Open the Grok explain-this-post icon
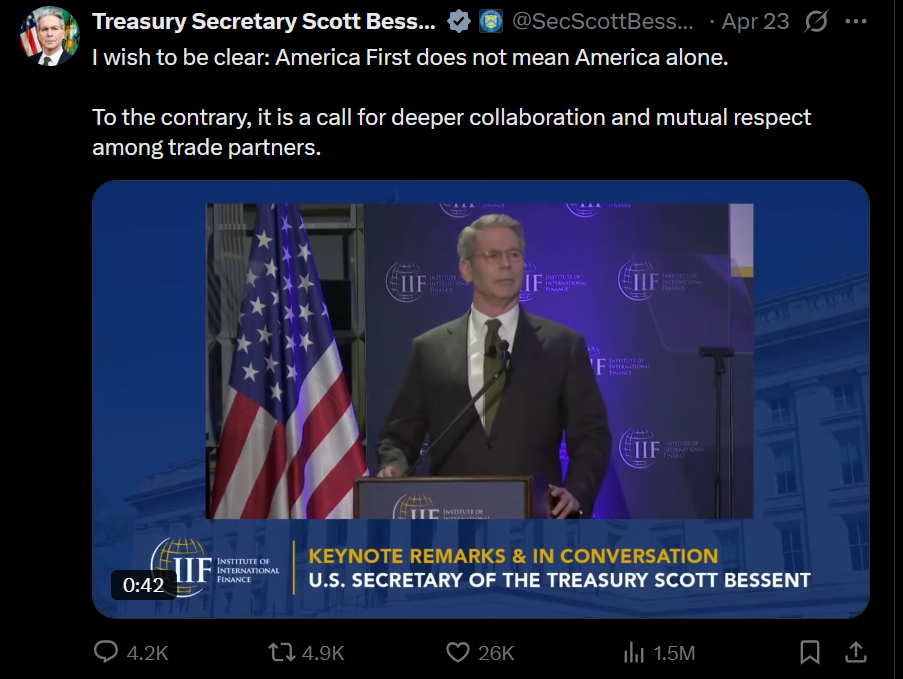The image size is (903, 679). pyautogui.click(x=816, y=22)
